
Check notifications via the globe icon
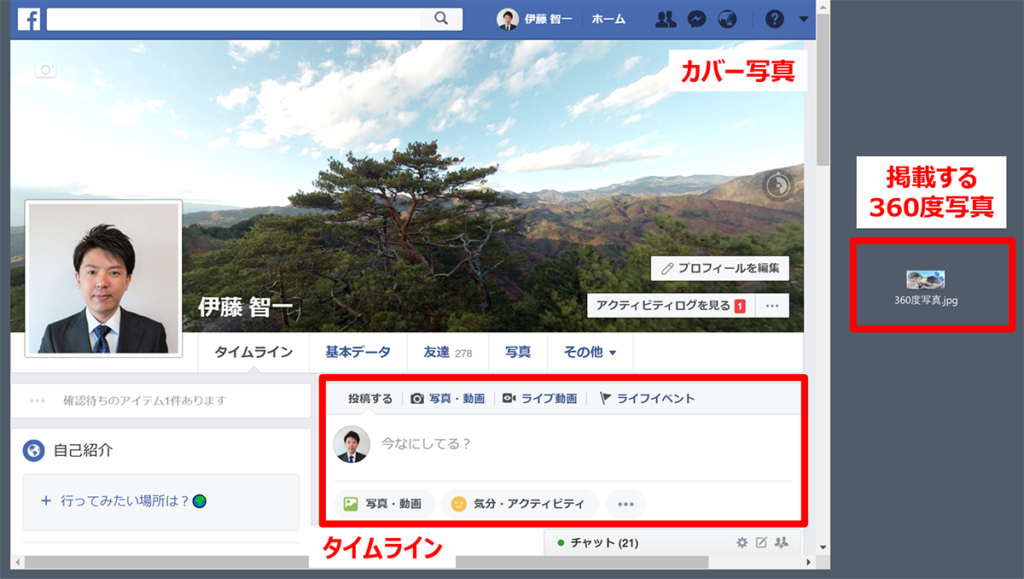[727, 19]
